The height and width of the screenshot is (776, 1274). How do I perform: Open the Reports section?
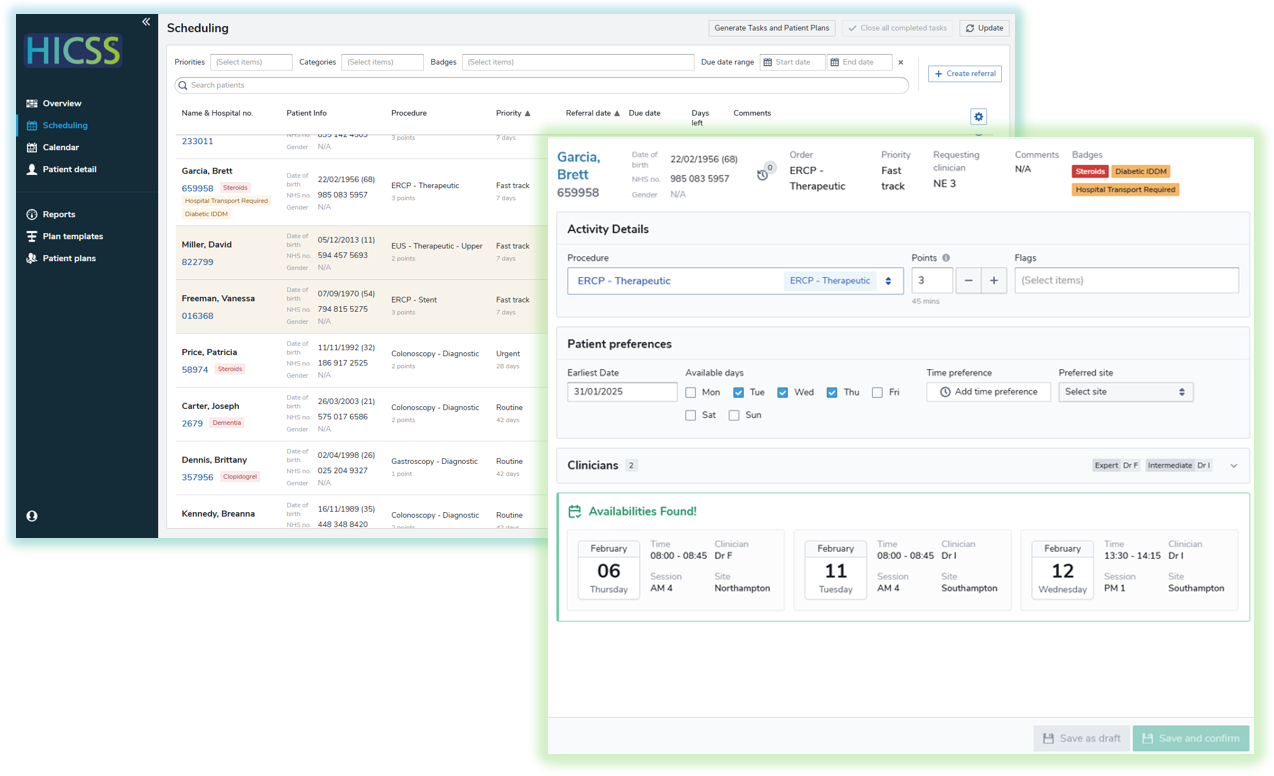pyautogui.click(x=29, y=214)
